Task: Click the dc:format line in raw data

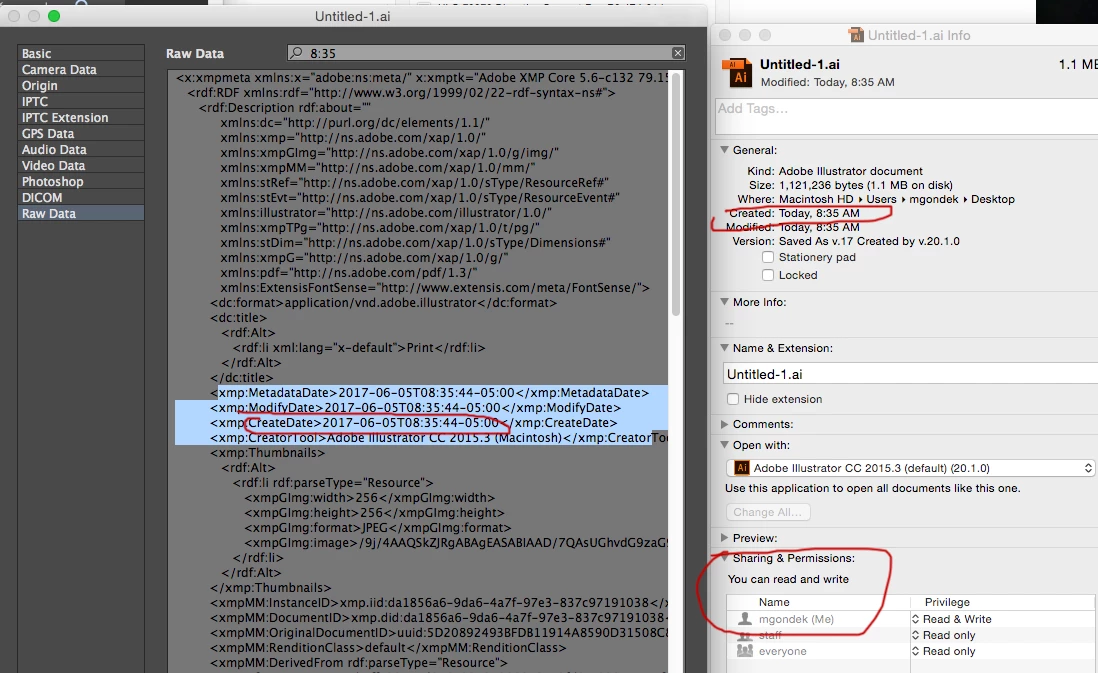Action: [384, 303]
